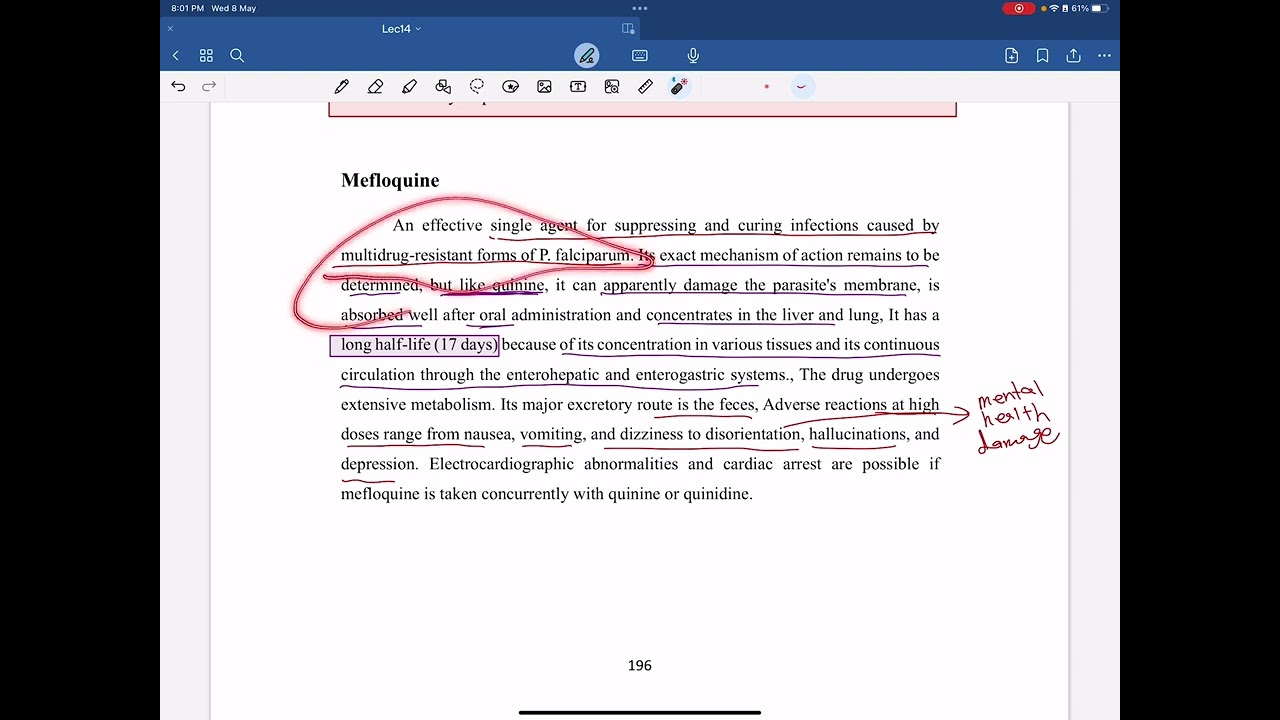Select the Laser pointer tool
This screenshot has width=1280, height=720.
tap(679, 87)
